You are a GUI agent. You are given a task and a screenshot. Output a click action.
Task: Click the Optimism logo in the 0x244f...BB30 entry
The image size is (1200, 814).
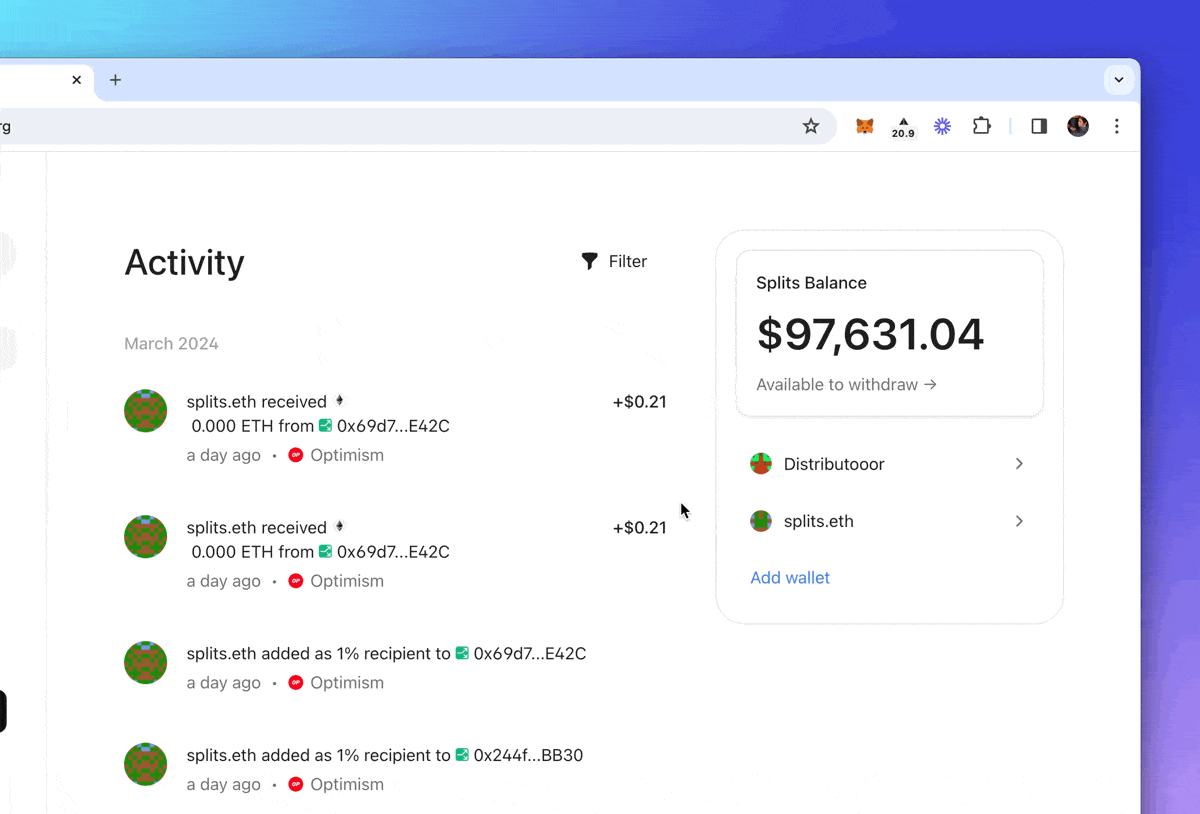(296, 784)
